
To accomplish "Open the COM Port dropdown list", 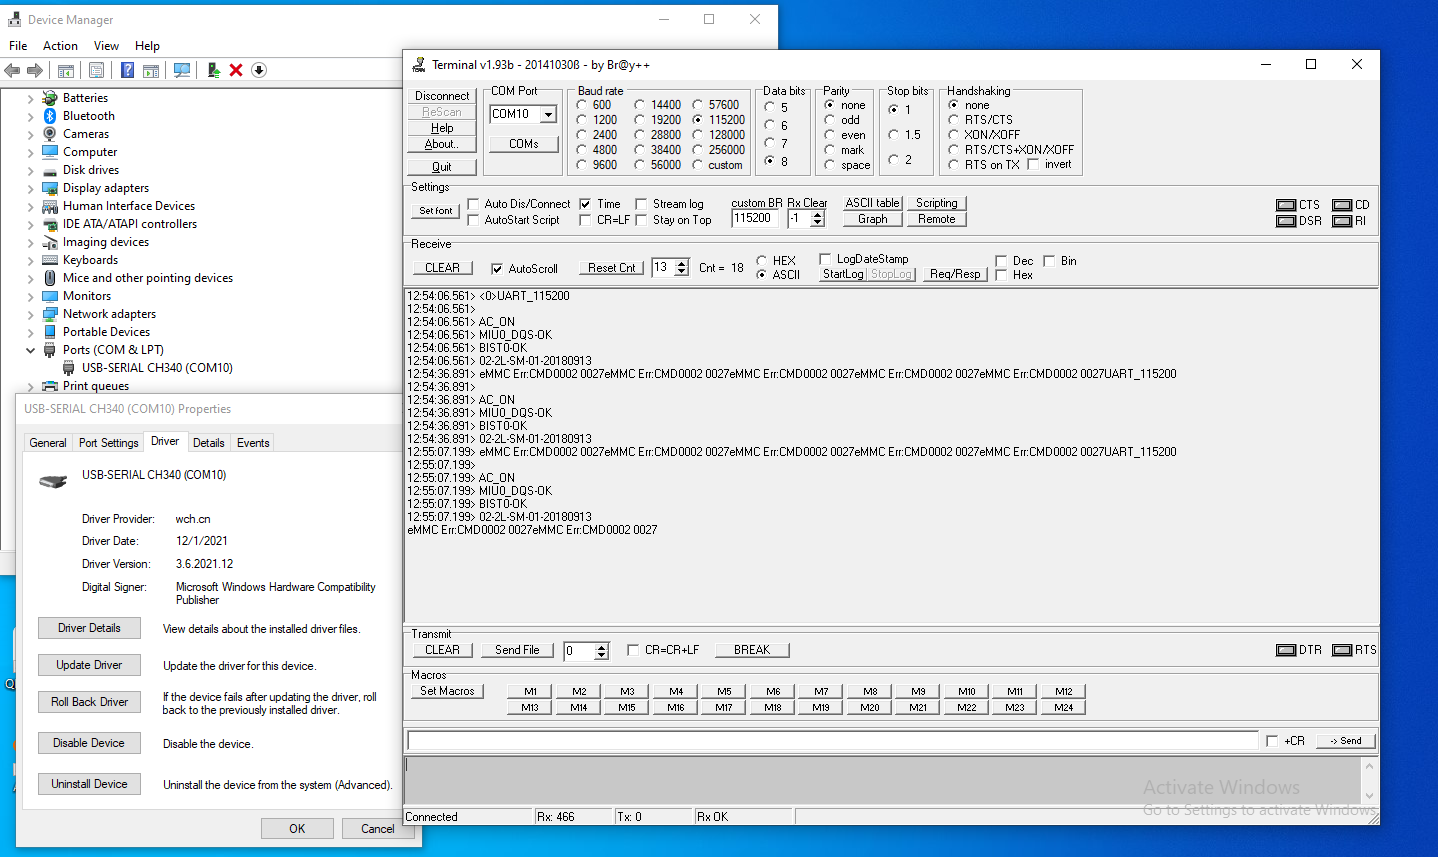I will coord(548,115).
